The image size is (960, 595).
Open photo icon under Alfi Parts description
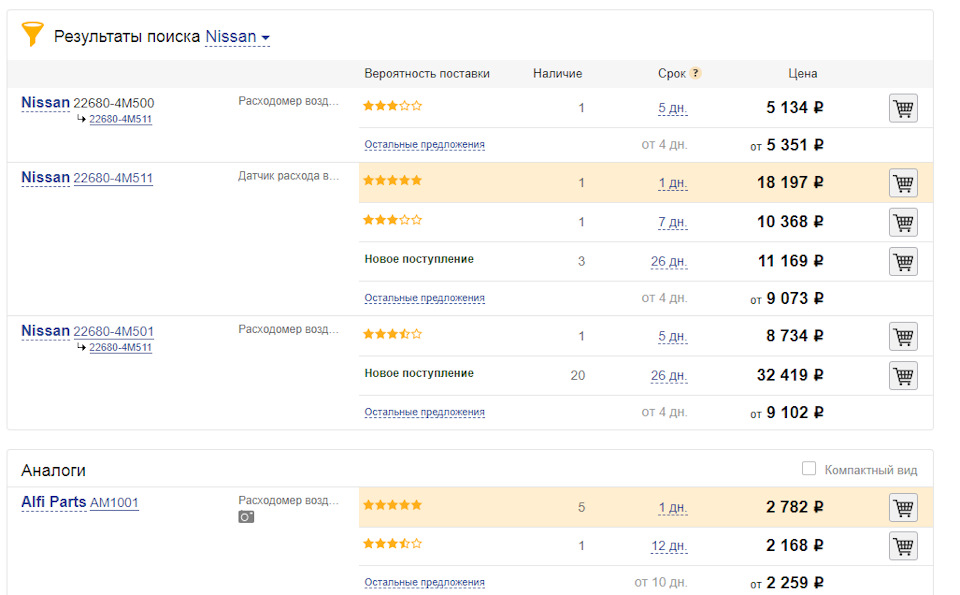pyautogui.click(x=246, y=517)
